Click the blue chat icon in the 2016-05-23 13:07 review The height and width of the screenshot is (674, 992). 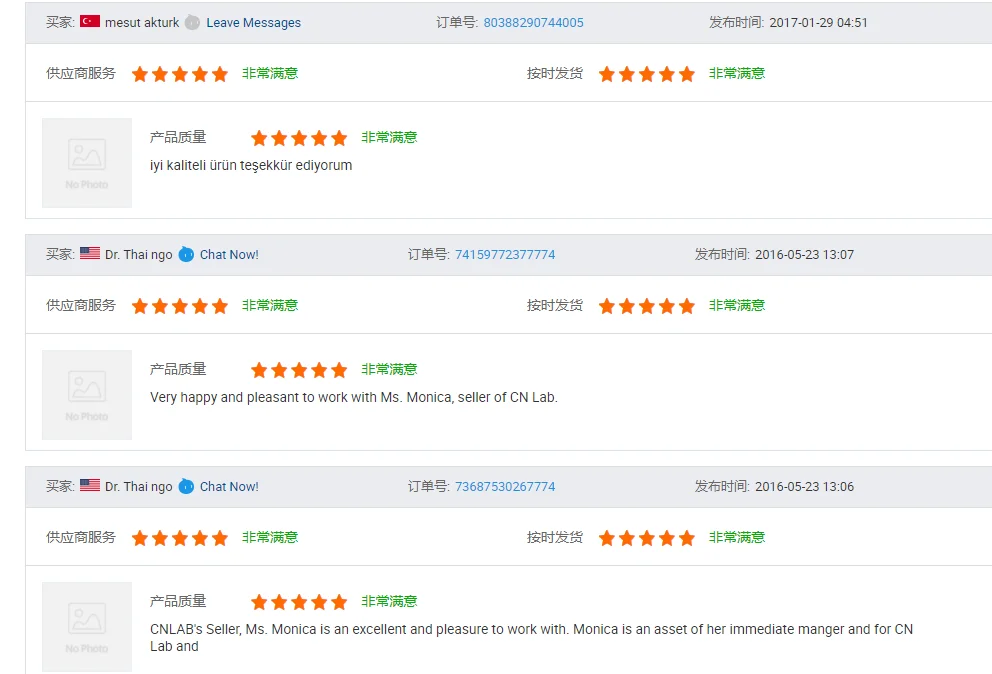[186, 254]
